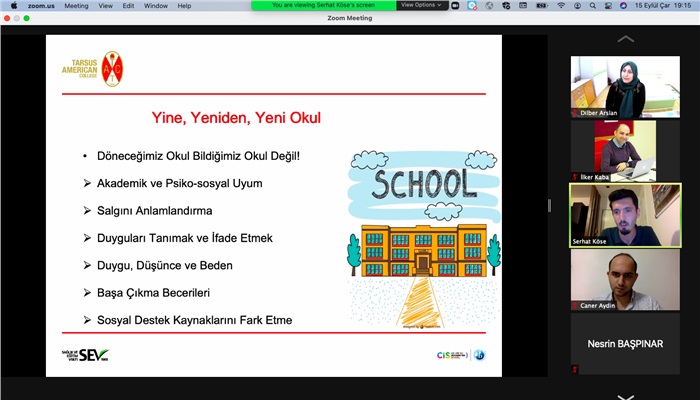Open the Siri icon

(x=623, y=5)
